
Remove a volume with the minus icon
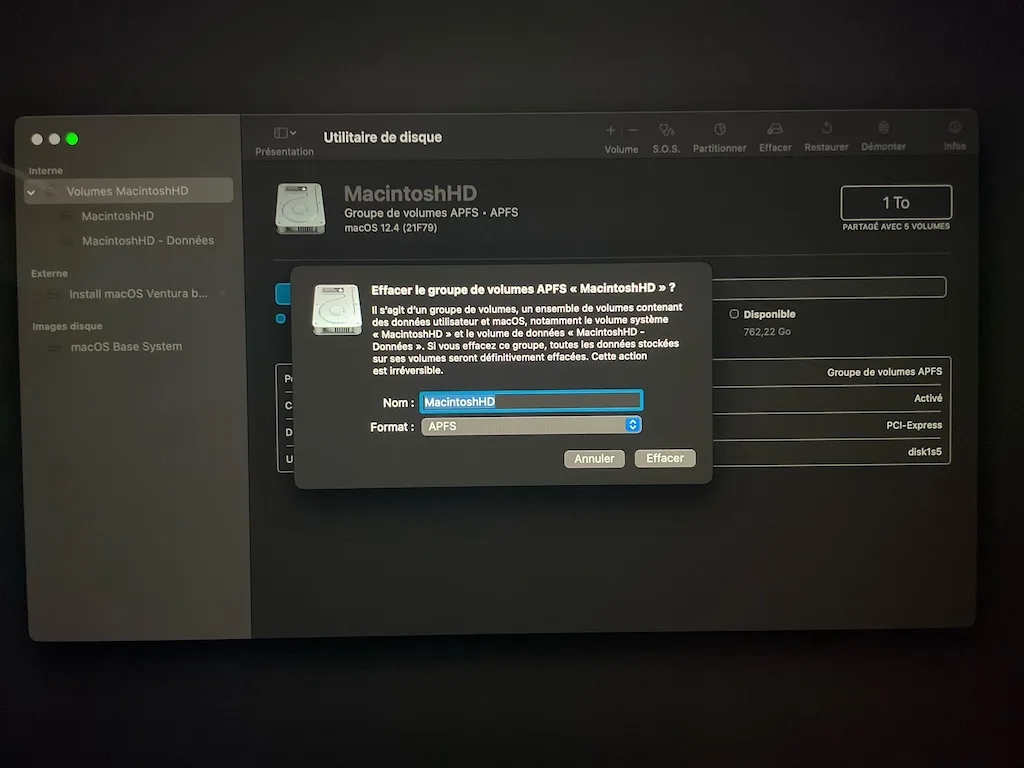[x=633, y=130]
